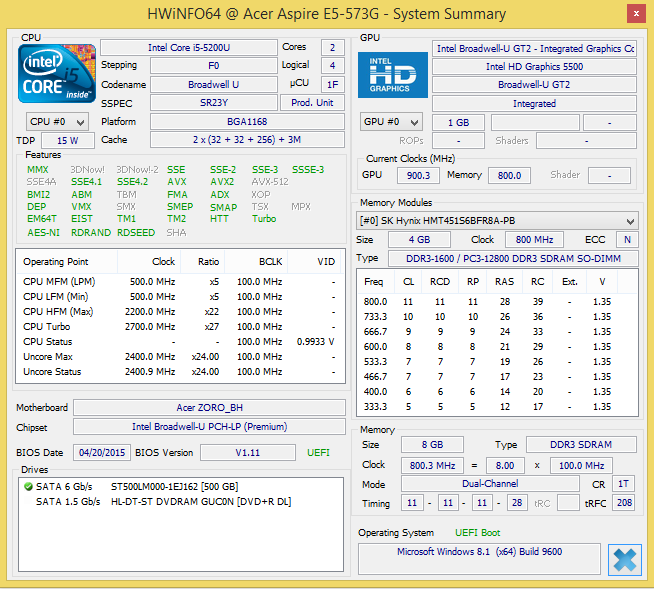Screen dimensions: 654x589
Task: Select the 666.7 frequency timing row
Action: tap(497, 332)
